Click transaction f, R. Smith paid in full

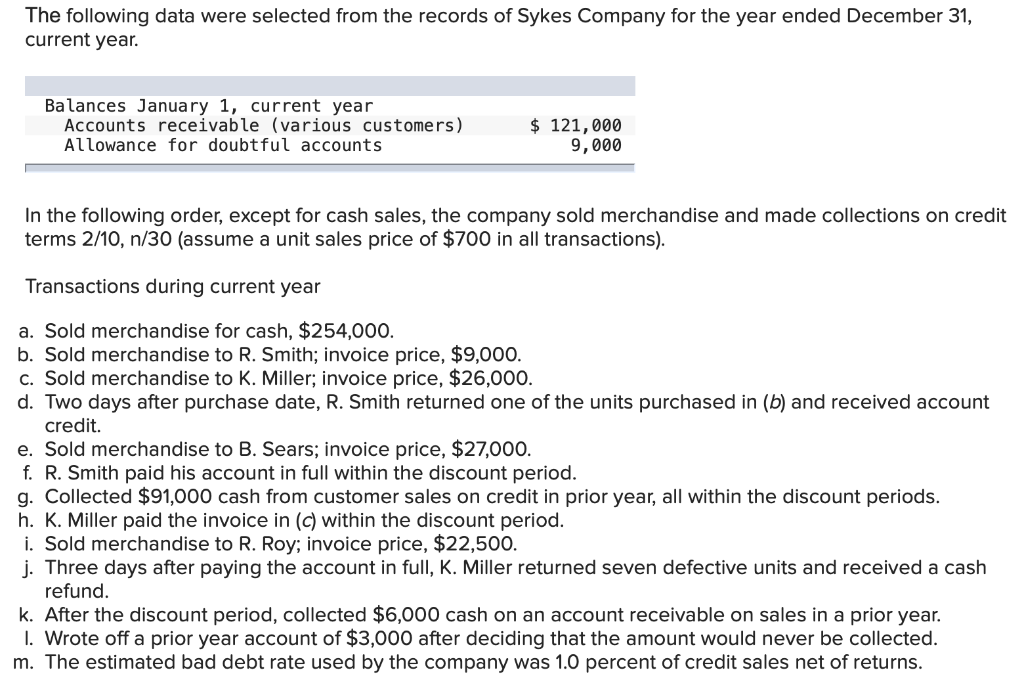point(310,473)
